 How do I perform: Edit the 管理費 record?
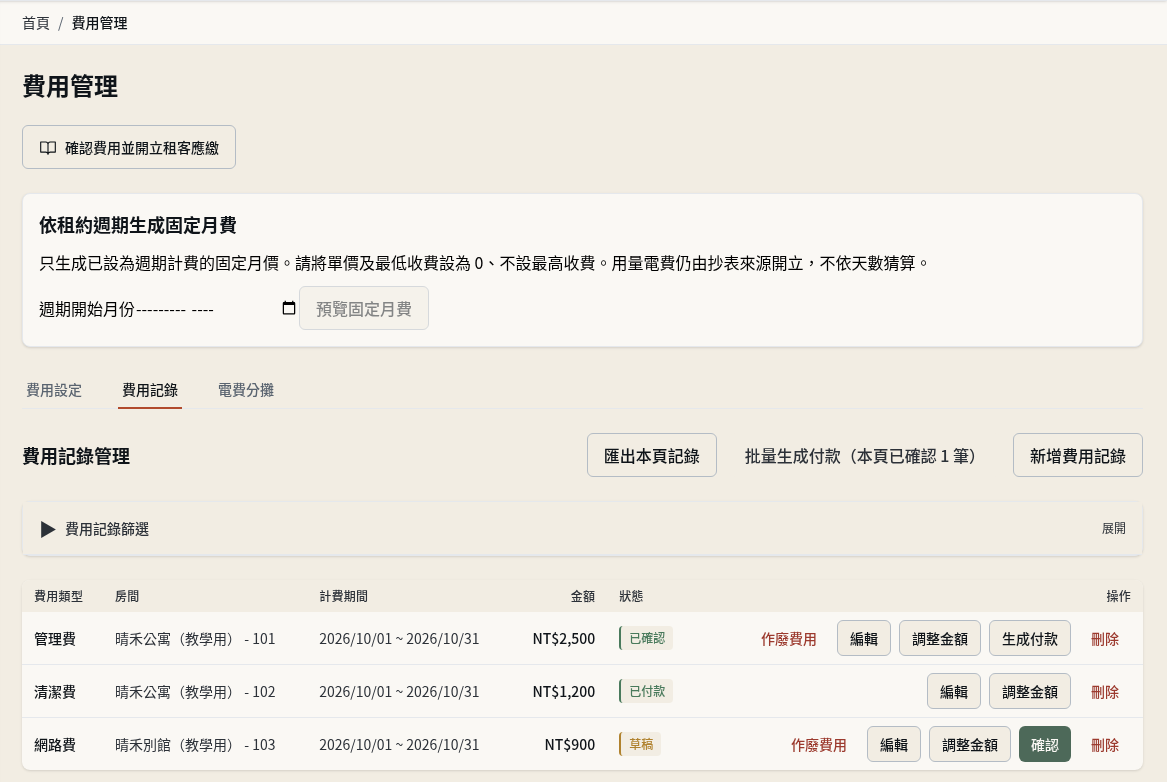pos(864,638)
